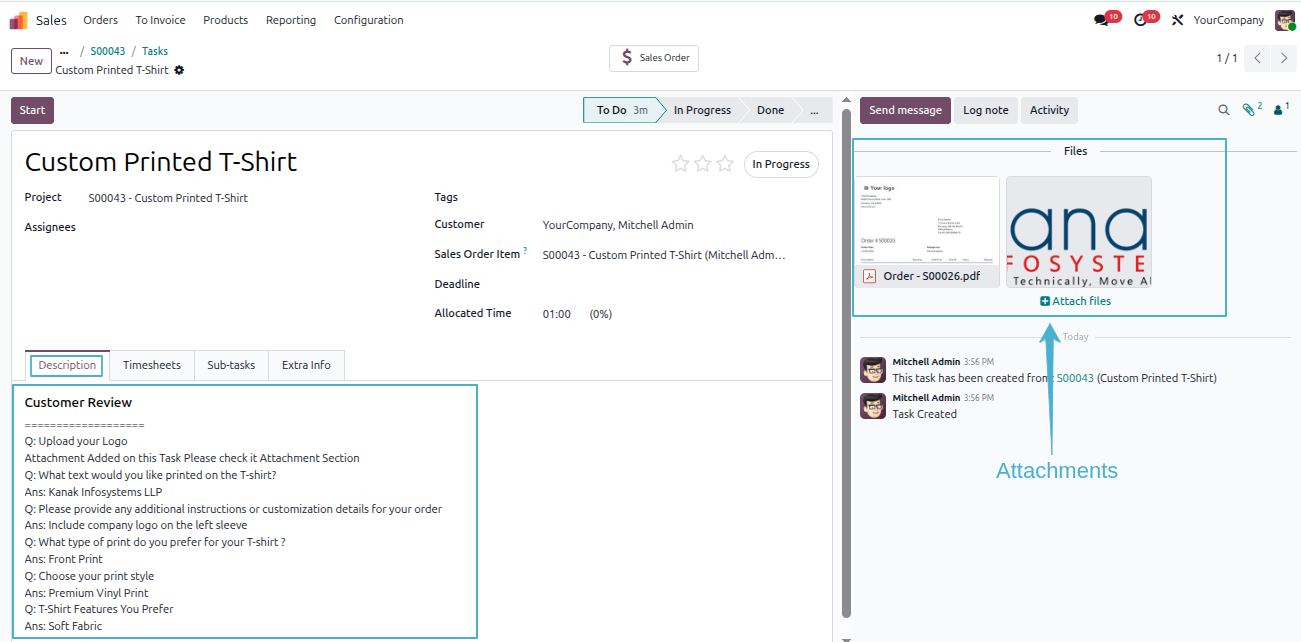This screenshot has width=1301, height=642.
Task: Follow the S00043 breadcrumb link
Action: [108, 51]
